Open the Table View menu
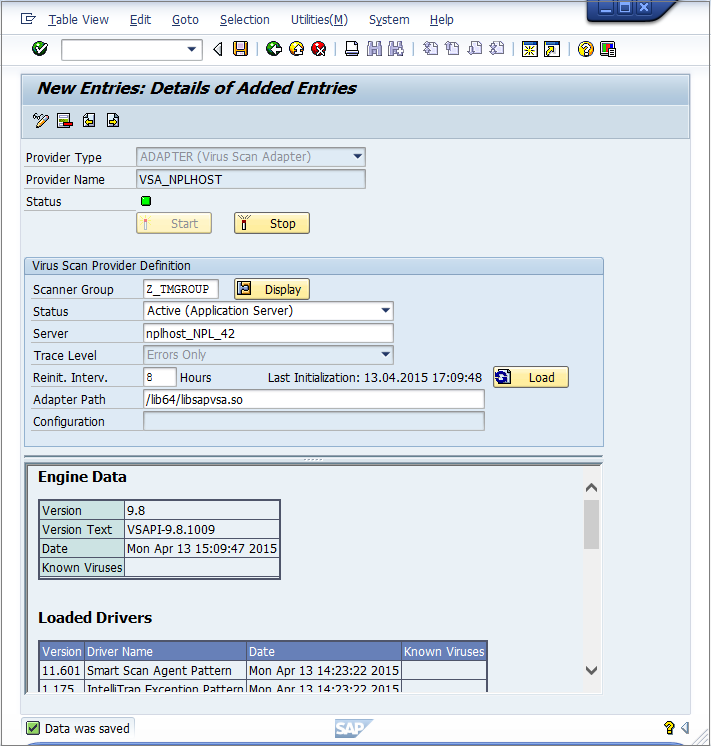 [x=78, y=19]
